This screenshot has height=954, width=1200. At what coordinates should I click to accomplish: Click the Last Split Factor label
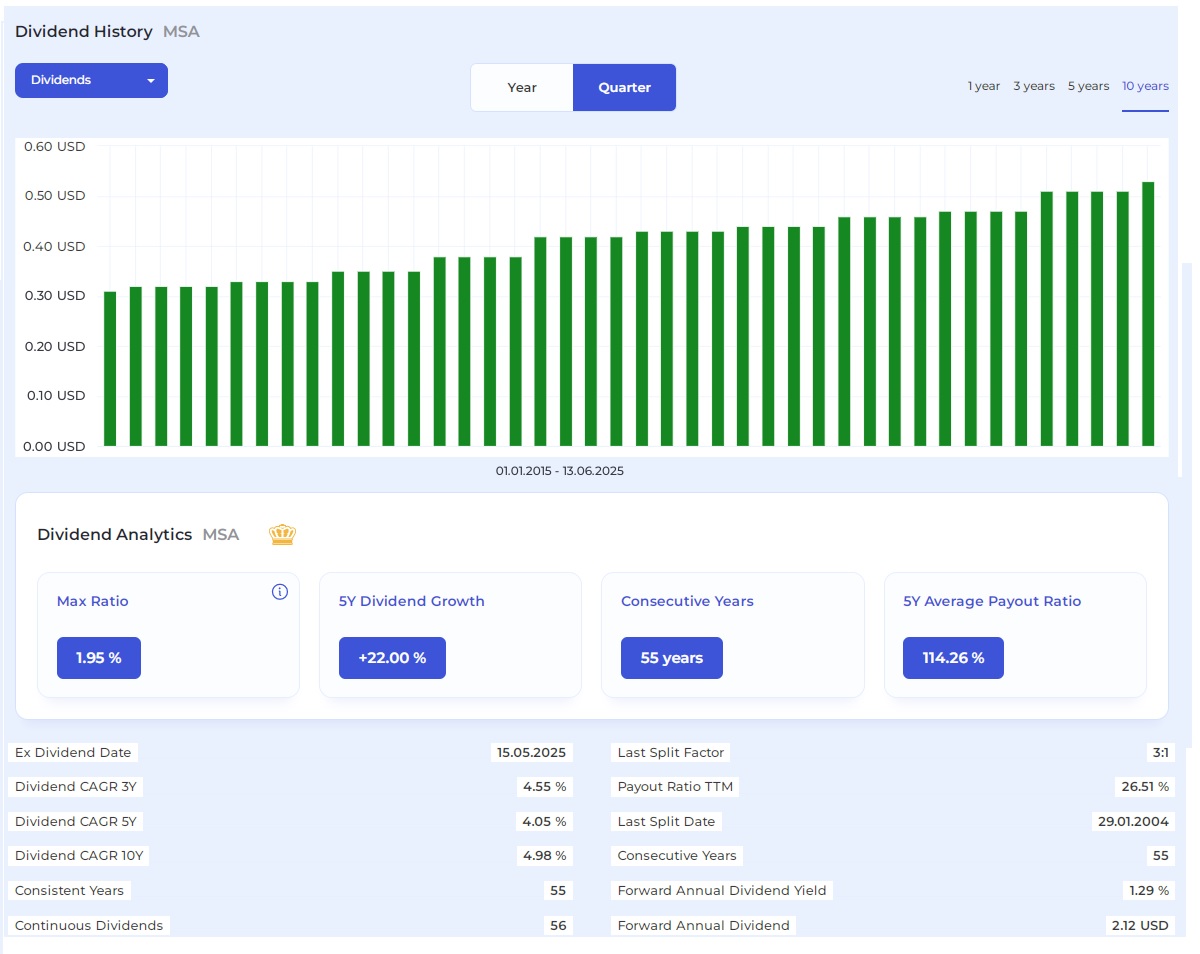[671, 752]
